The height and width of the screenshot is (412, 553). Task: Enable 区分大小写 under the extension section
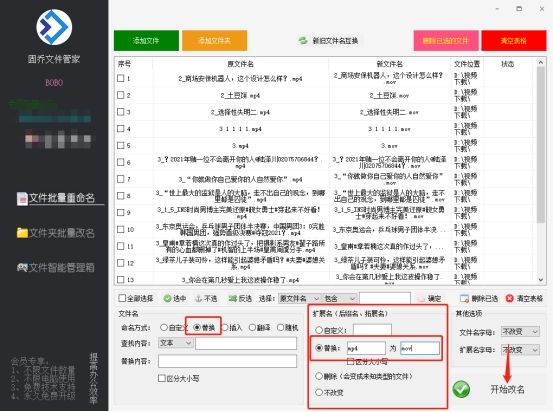click(350, 362)
